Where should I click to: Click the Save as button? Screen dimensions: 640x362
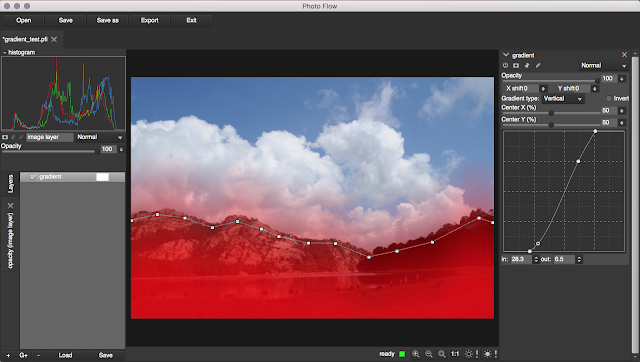107,20
